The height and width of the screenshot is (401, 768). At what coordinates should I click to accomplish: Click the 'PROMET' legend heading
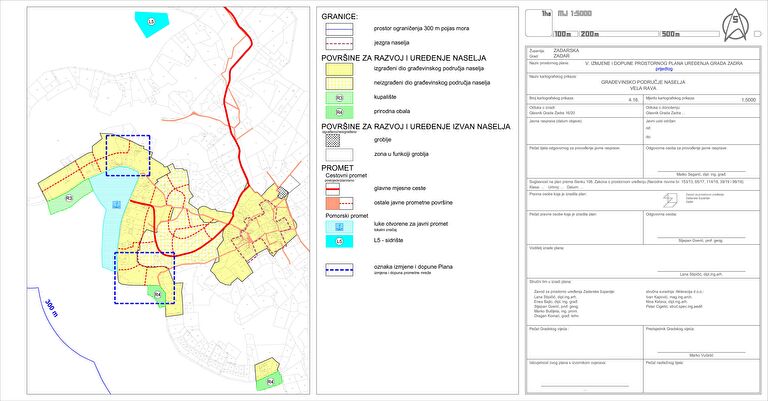pyautogui.click(x=337, y=168)
